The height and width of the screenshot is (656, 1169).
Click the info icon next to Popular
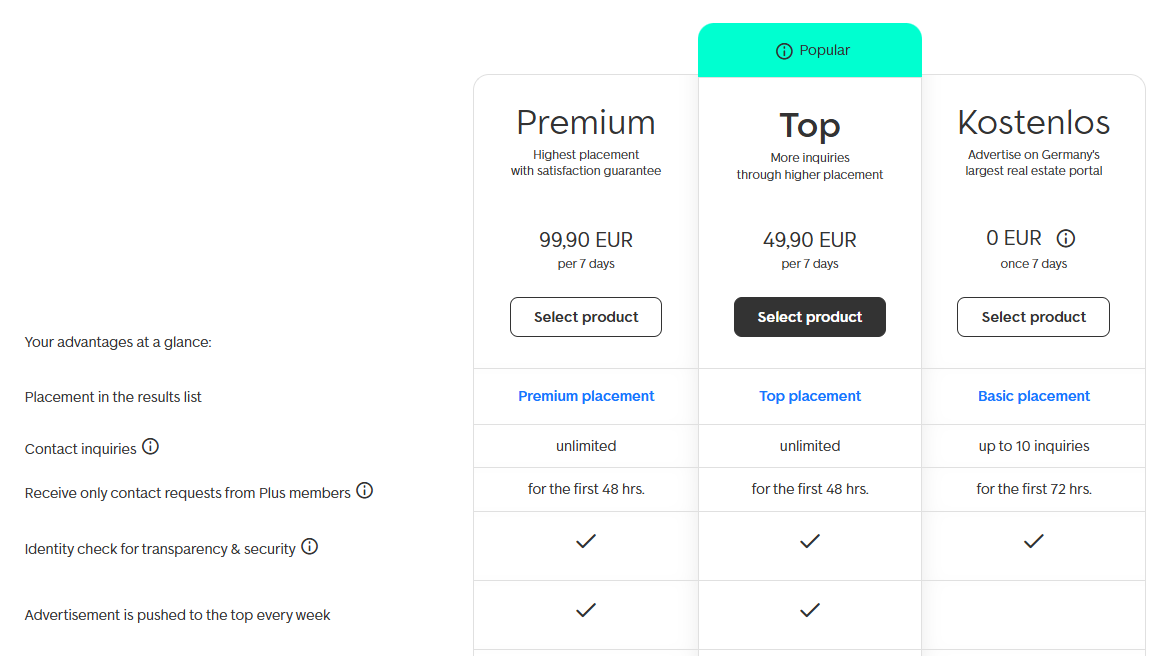pos(784,51)
